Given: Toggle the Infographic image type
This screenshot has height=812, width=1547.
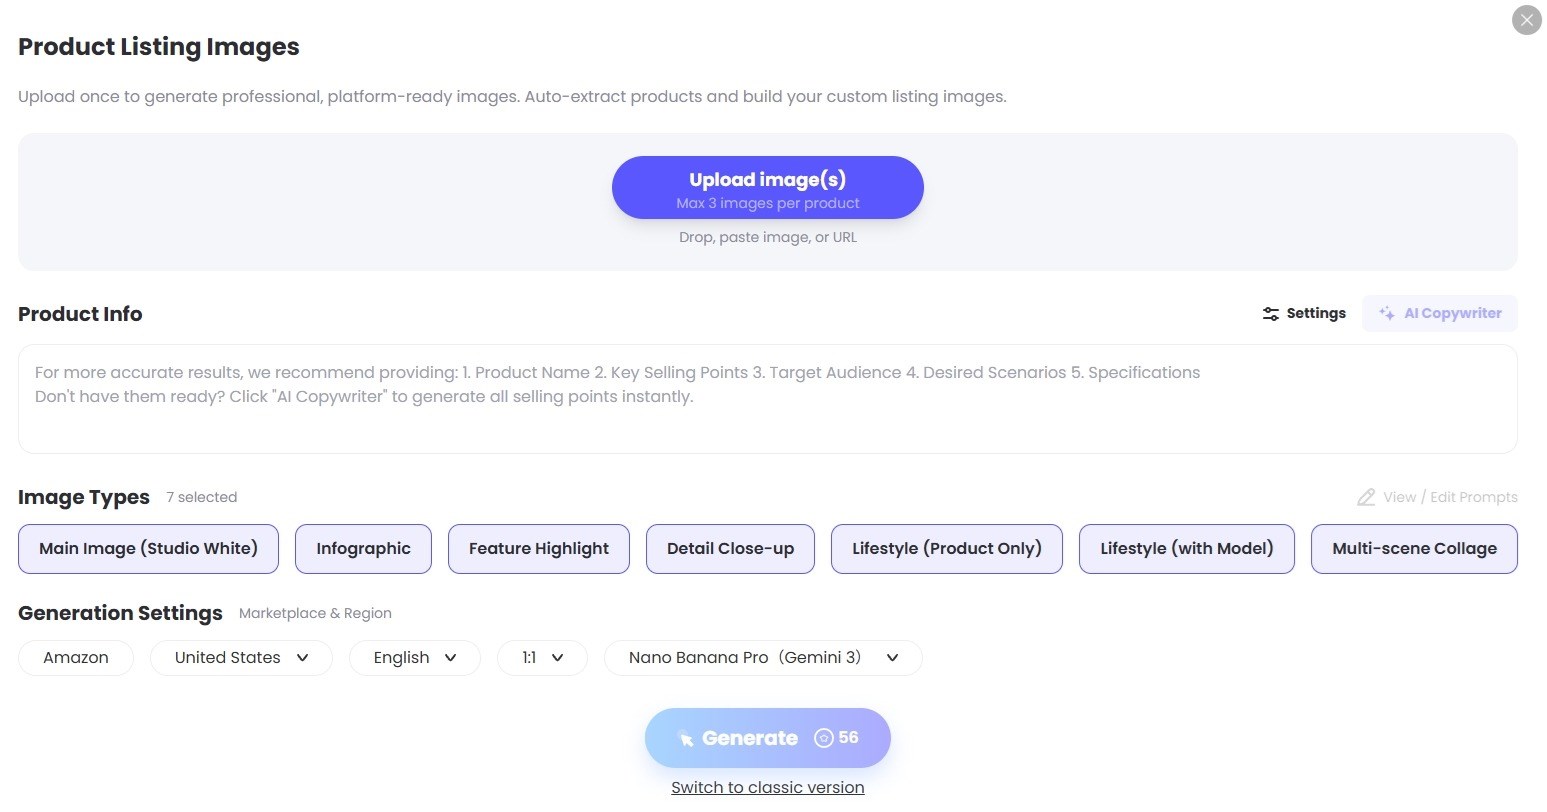Looking at the screenshot, I should (363, 549).
